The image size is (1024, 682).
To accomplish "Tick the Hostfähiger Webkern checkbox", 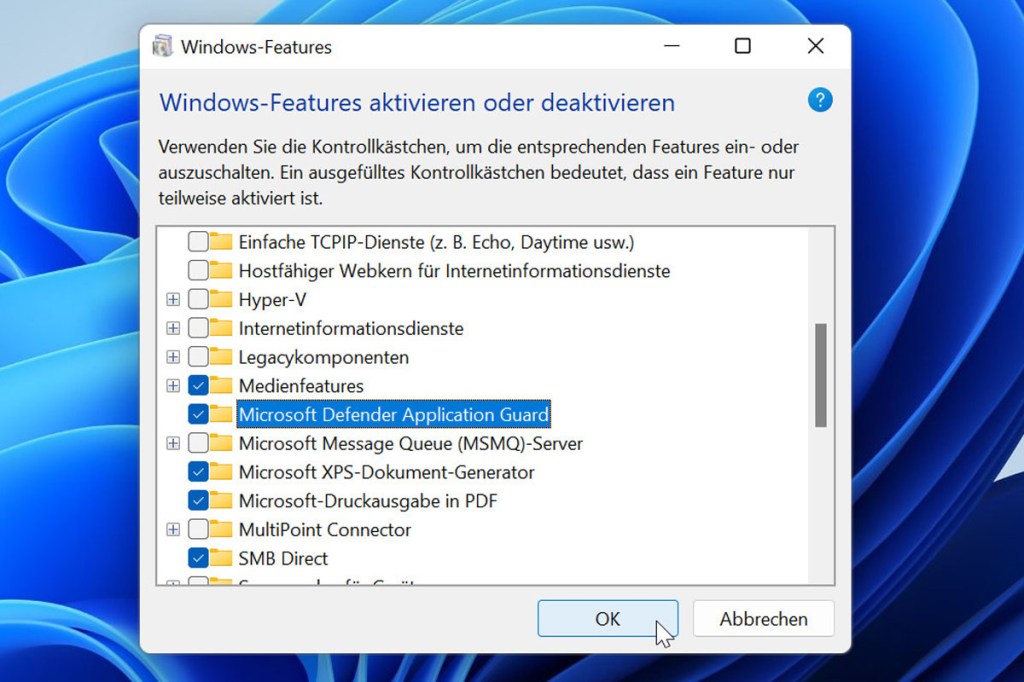I will click(x=198, y=270).
